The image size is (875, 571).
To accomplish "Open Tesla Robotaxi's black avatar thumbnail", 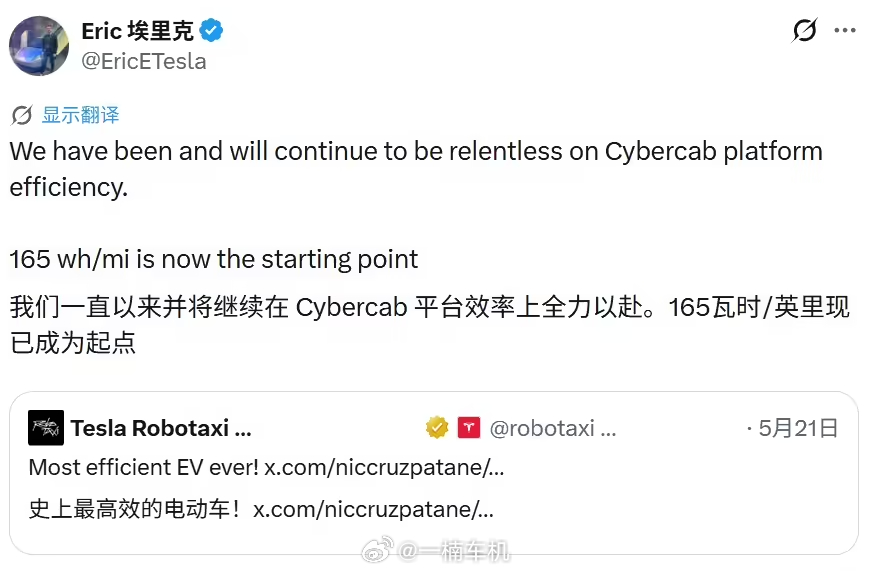I will click(46, 428).
